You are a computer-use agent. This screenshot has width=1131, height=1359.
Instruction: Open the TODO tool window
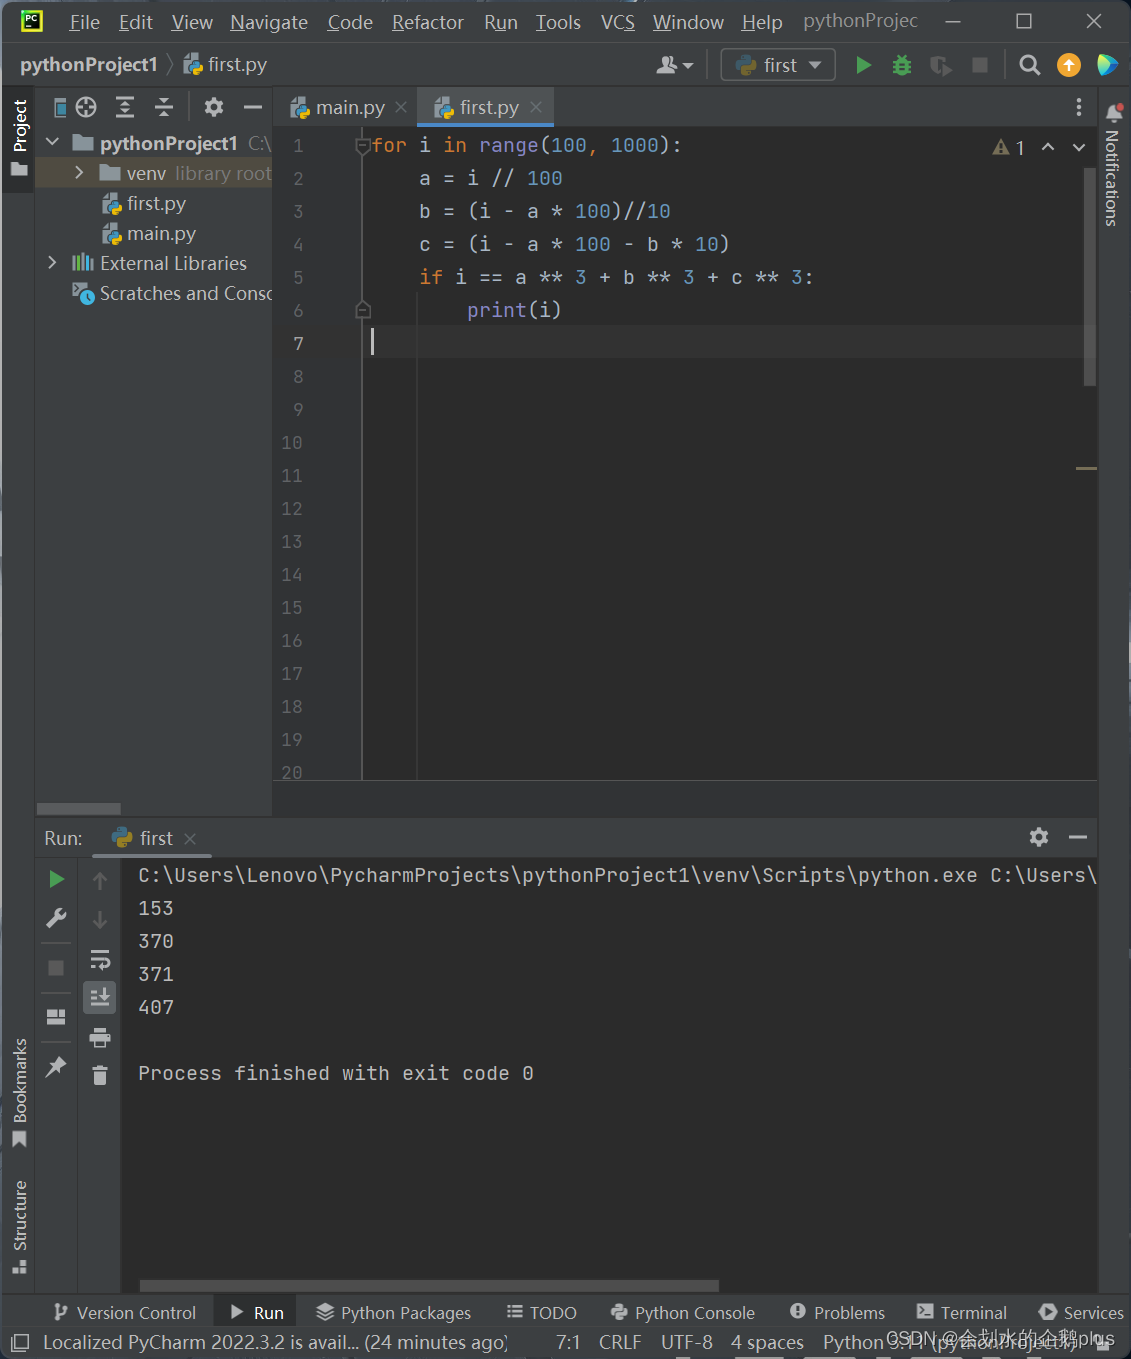click(541, 1312)
